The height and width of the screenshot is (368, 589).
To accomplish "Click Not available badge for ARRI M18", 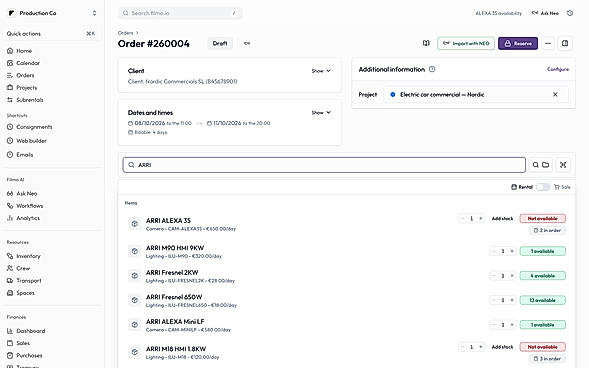I will pos(542,347).
